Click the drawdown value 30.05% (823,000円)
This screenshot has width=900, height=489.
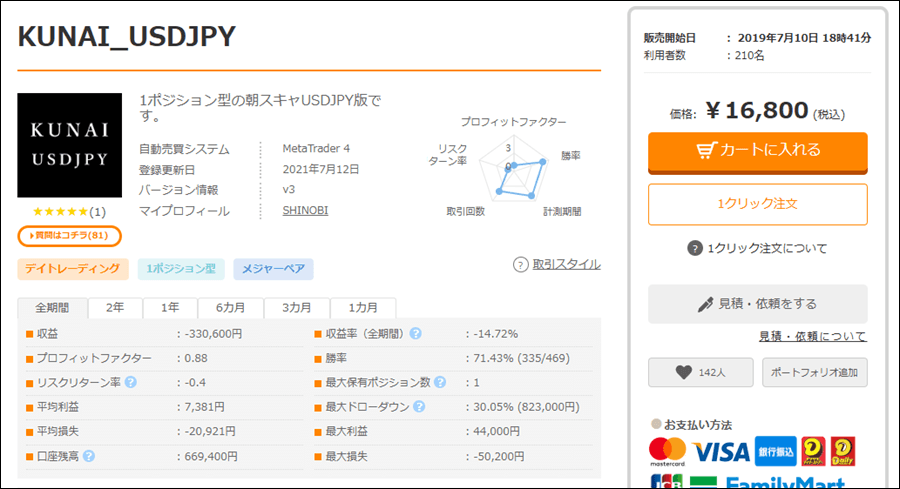click(526, 407)
